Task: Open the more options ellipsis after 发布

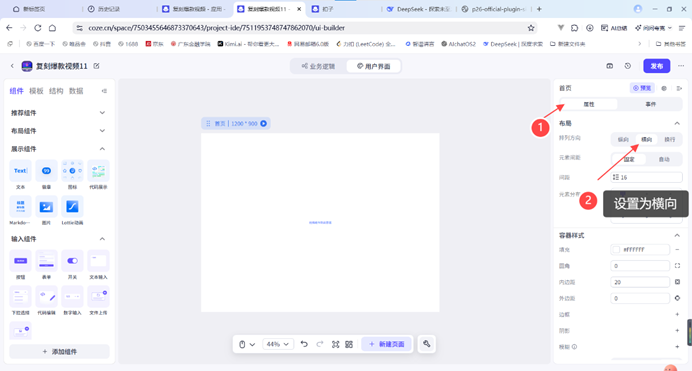Action: [x=681, y=66]
